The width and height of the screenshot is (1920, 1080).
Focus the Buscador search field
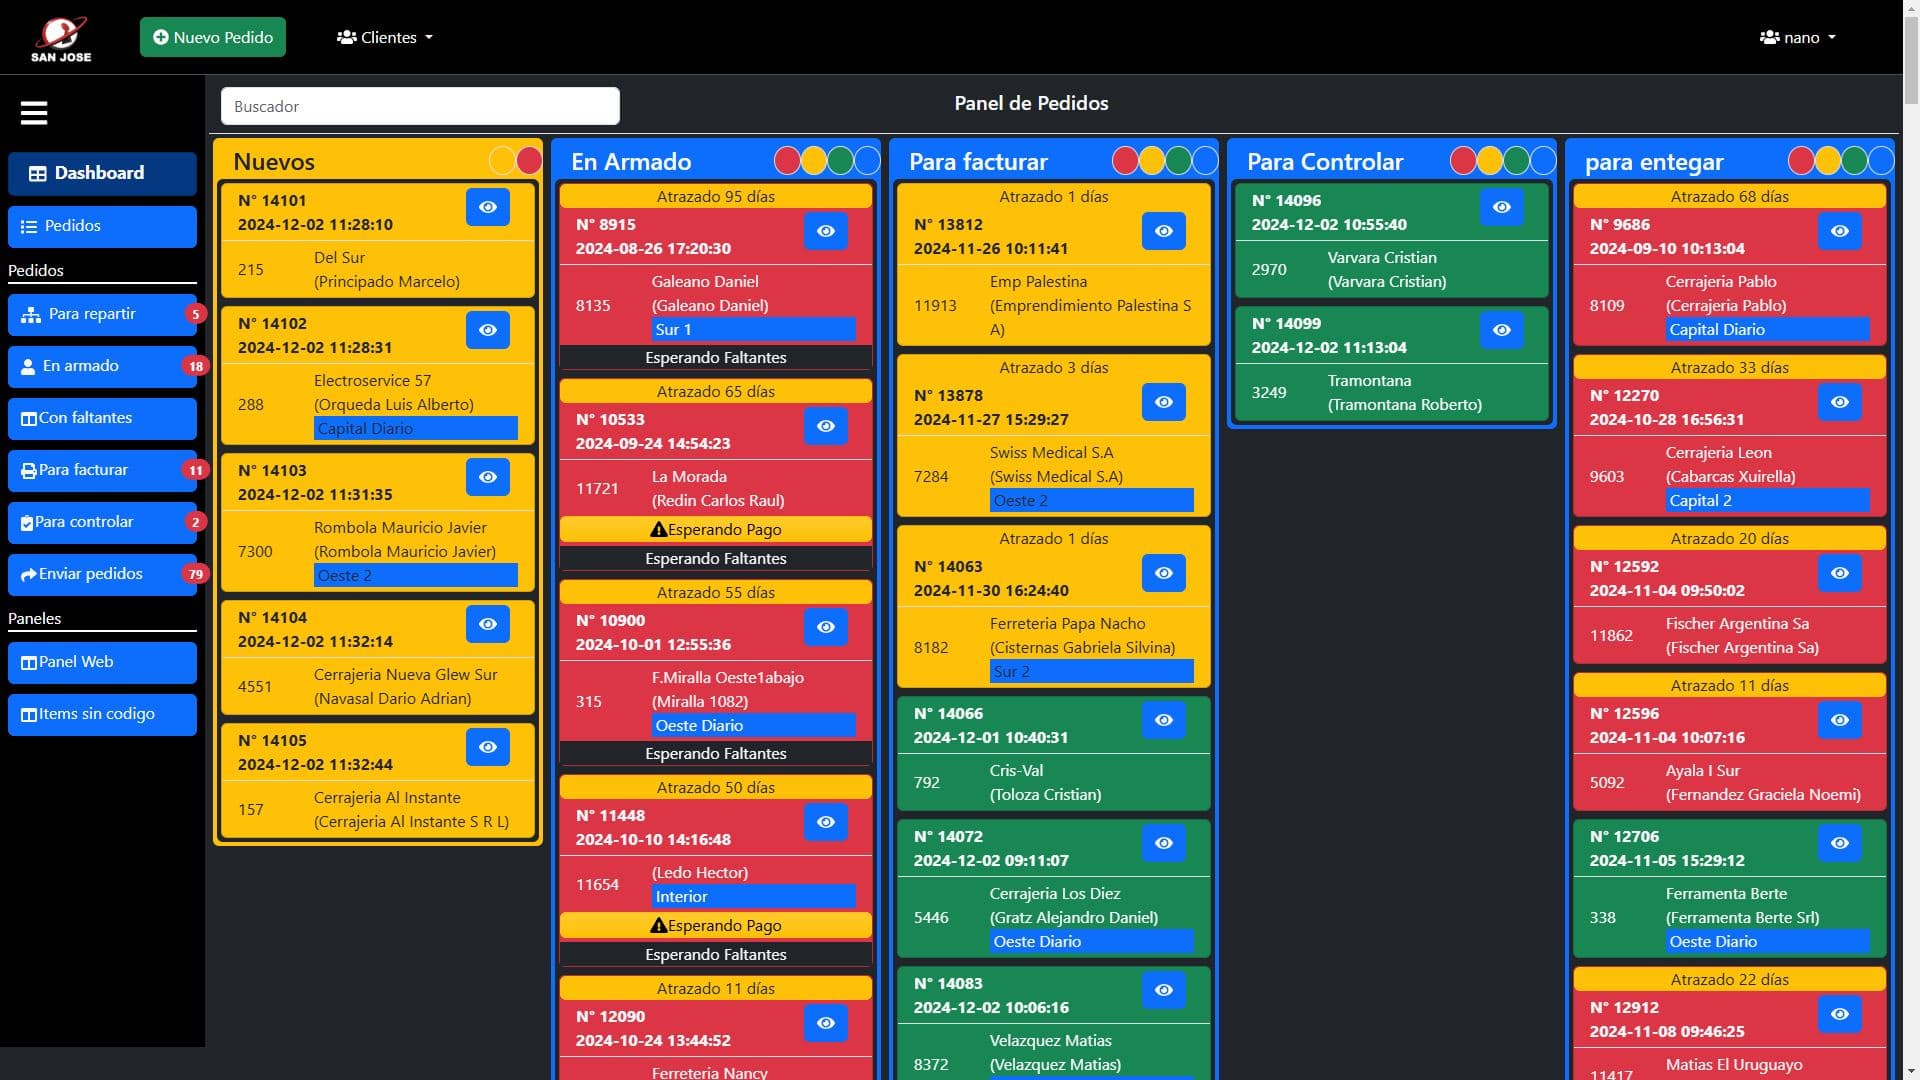tap(420, 106)
